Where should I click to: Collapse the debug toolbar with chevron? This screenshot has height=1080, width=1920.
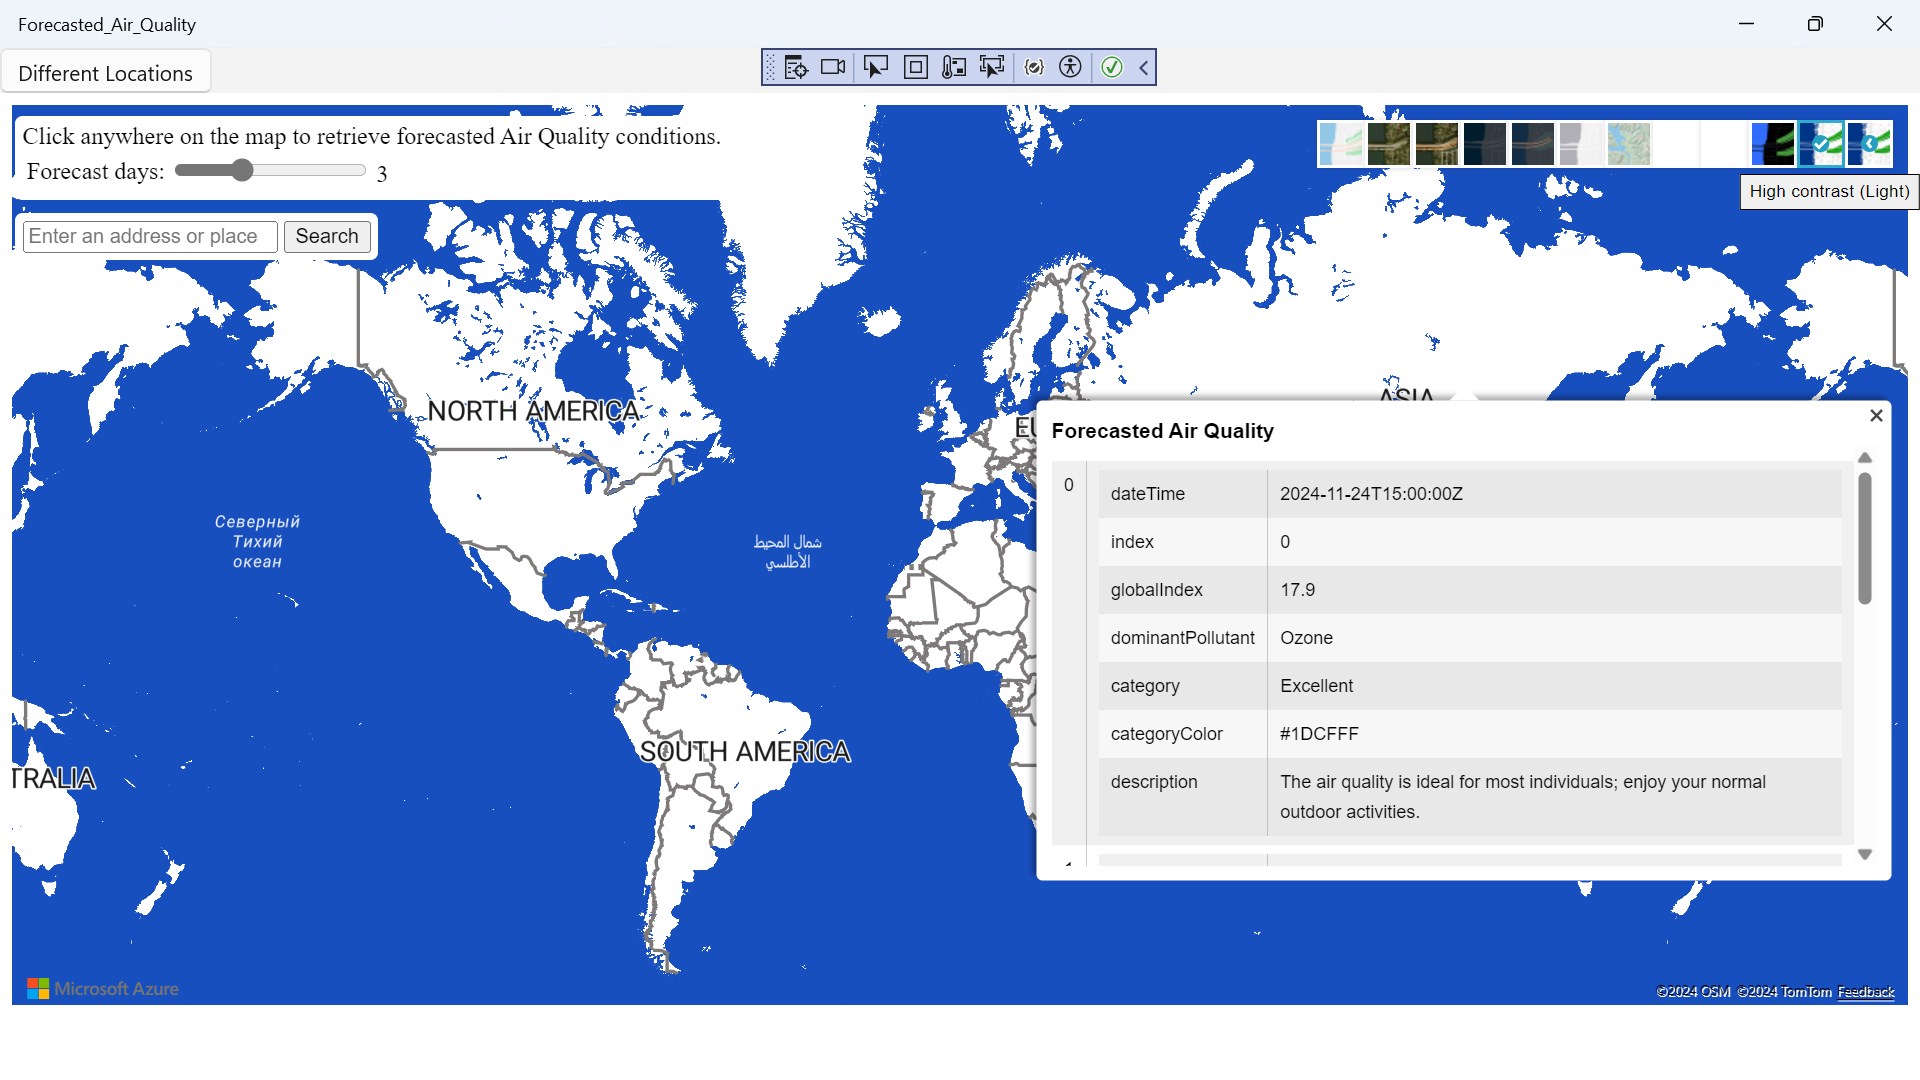coord(1144,67)
